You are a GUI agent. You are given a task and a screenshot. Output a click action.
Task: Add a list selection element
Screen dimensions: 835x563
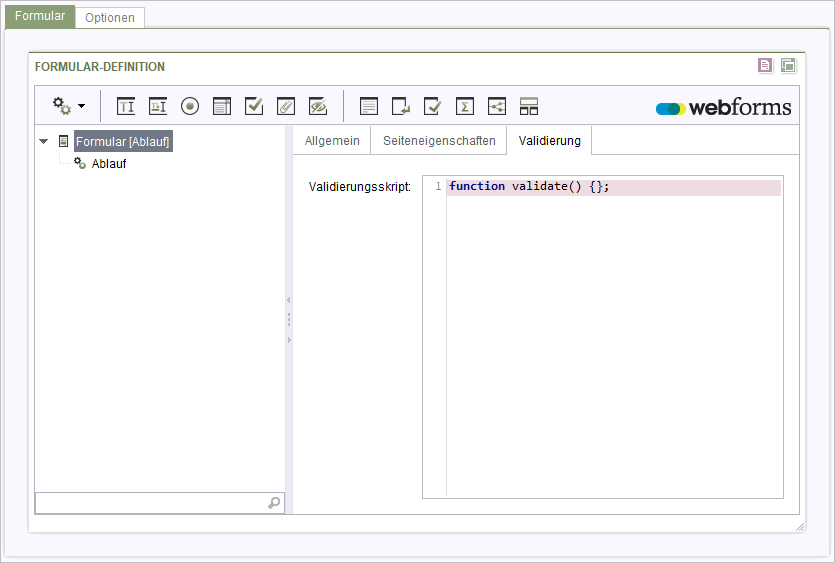tap(222, 106)
